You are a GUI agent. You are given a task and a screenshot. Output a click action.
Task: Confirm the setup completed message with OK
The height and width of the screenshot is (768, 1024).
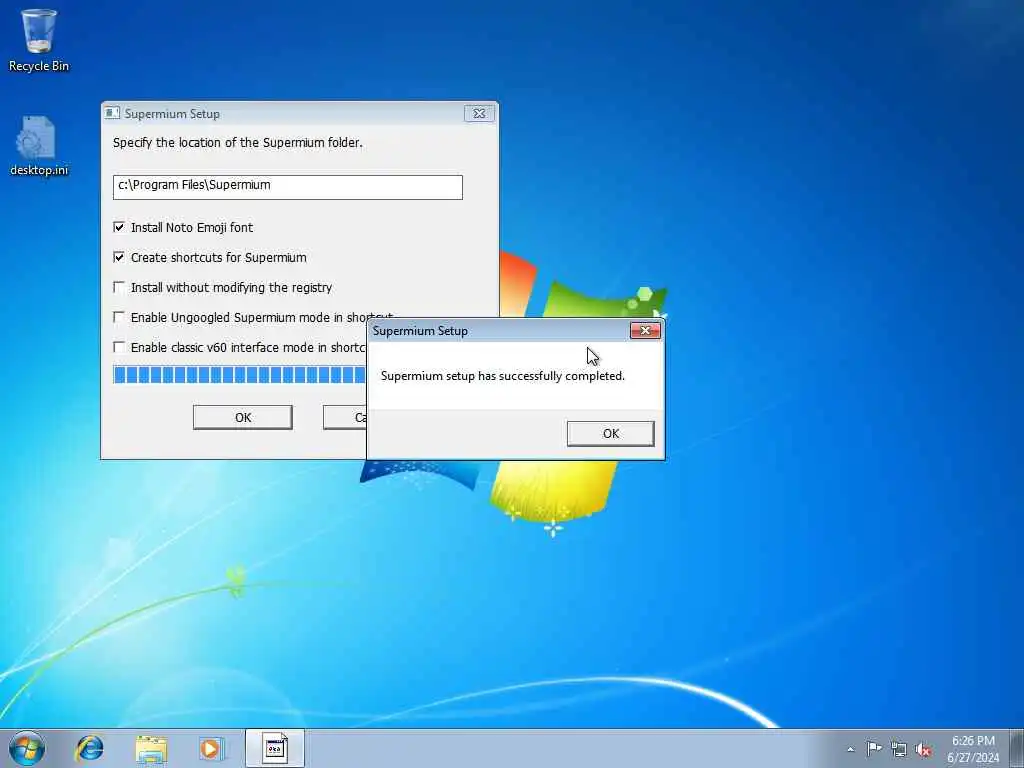click(611, 434)
